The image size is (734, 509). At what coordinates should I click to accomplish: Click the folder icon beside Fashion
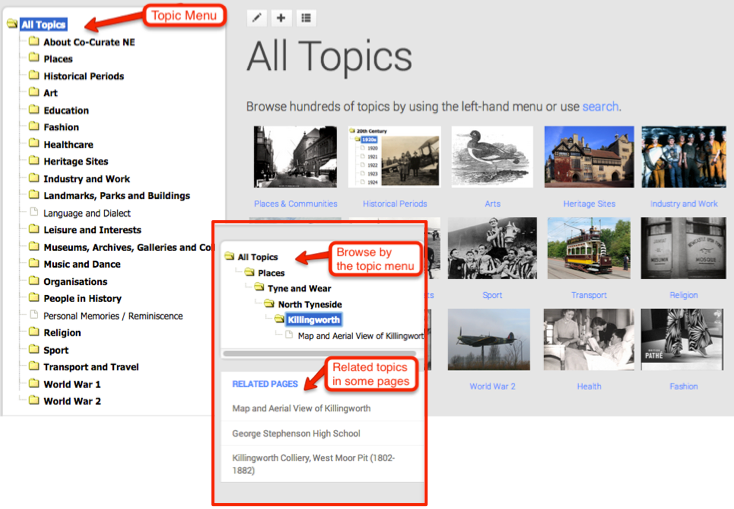[x=34, y=127]
